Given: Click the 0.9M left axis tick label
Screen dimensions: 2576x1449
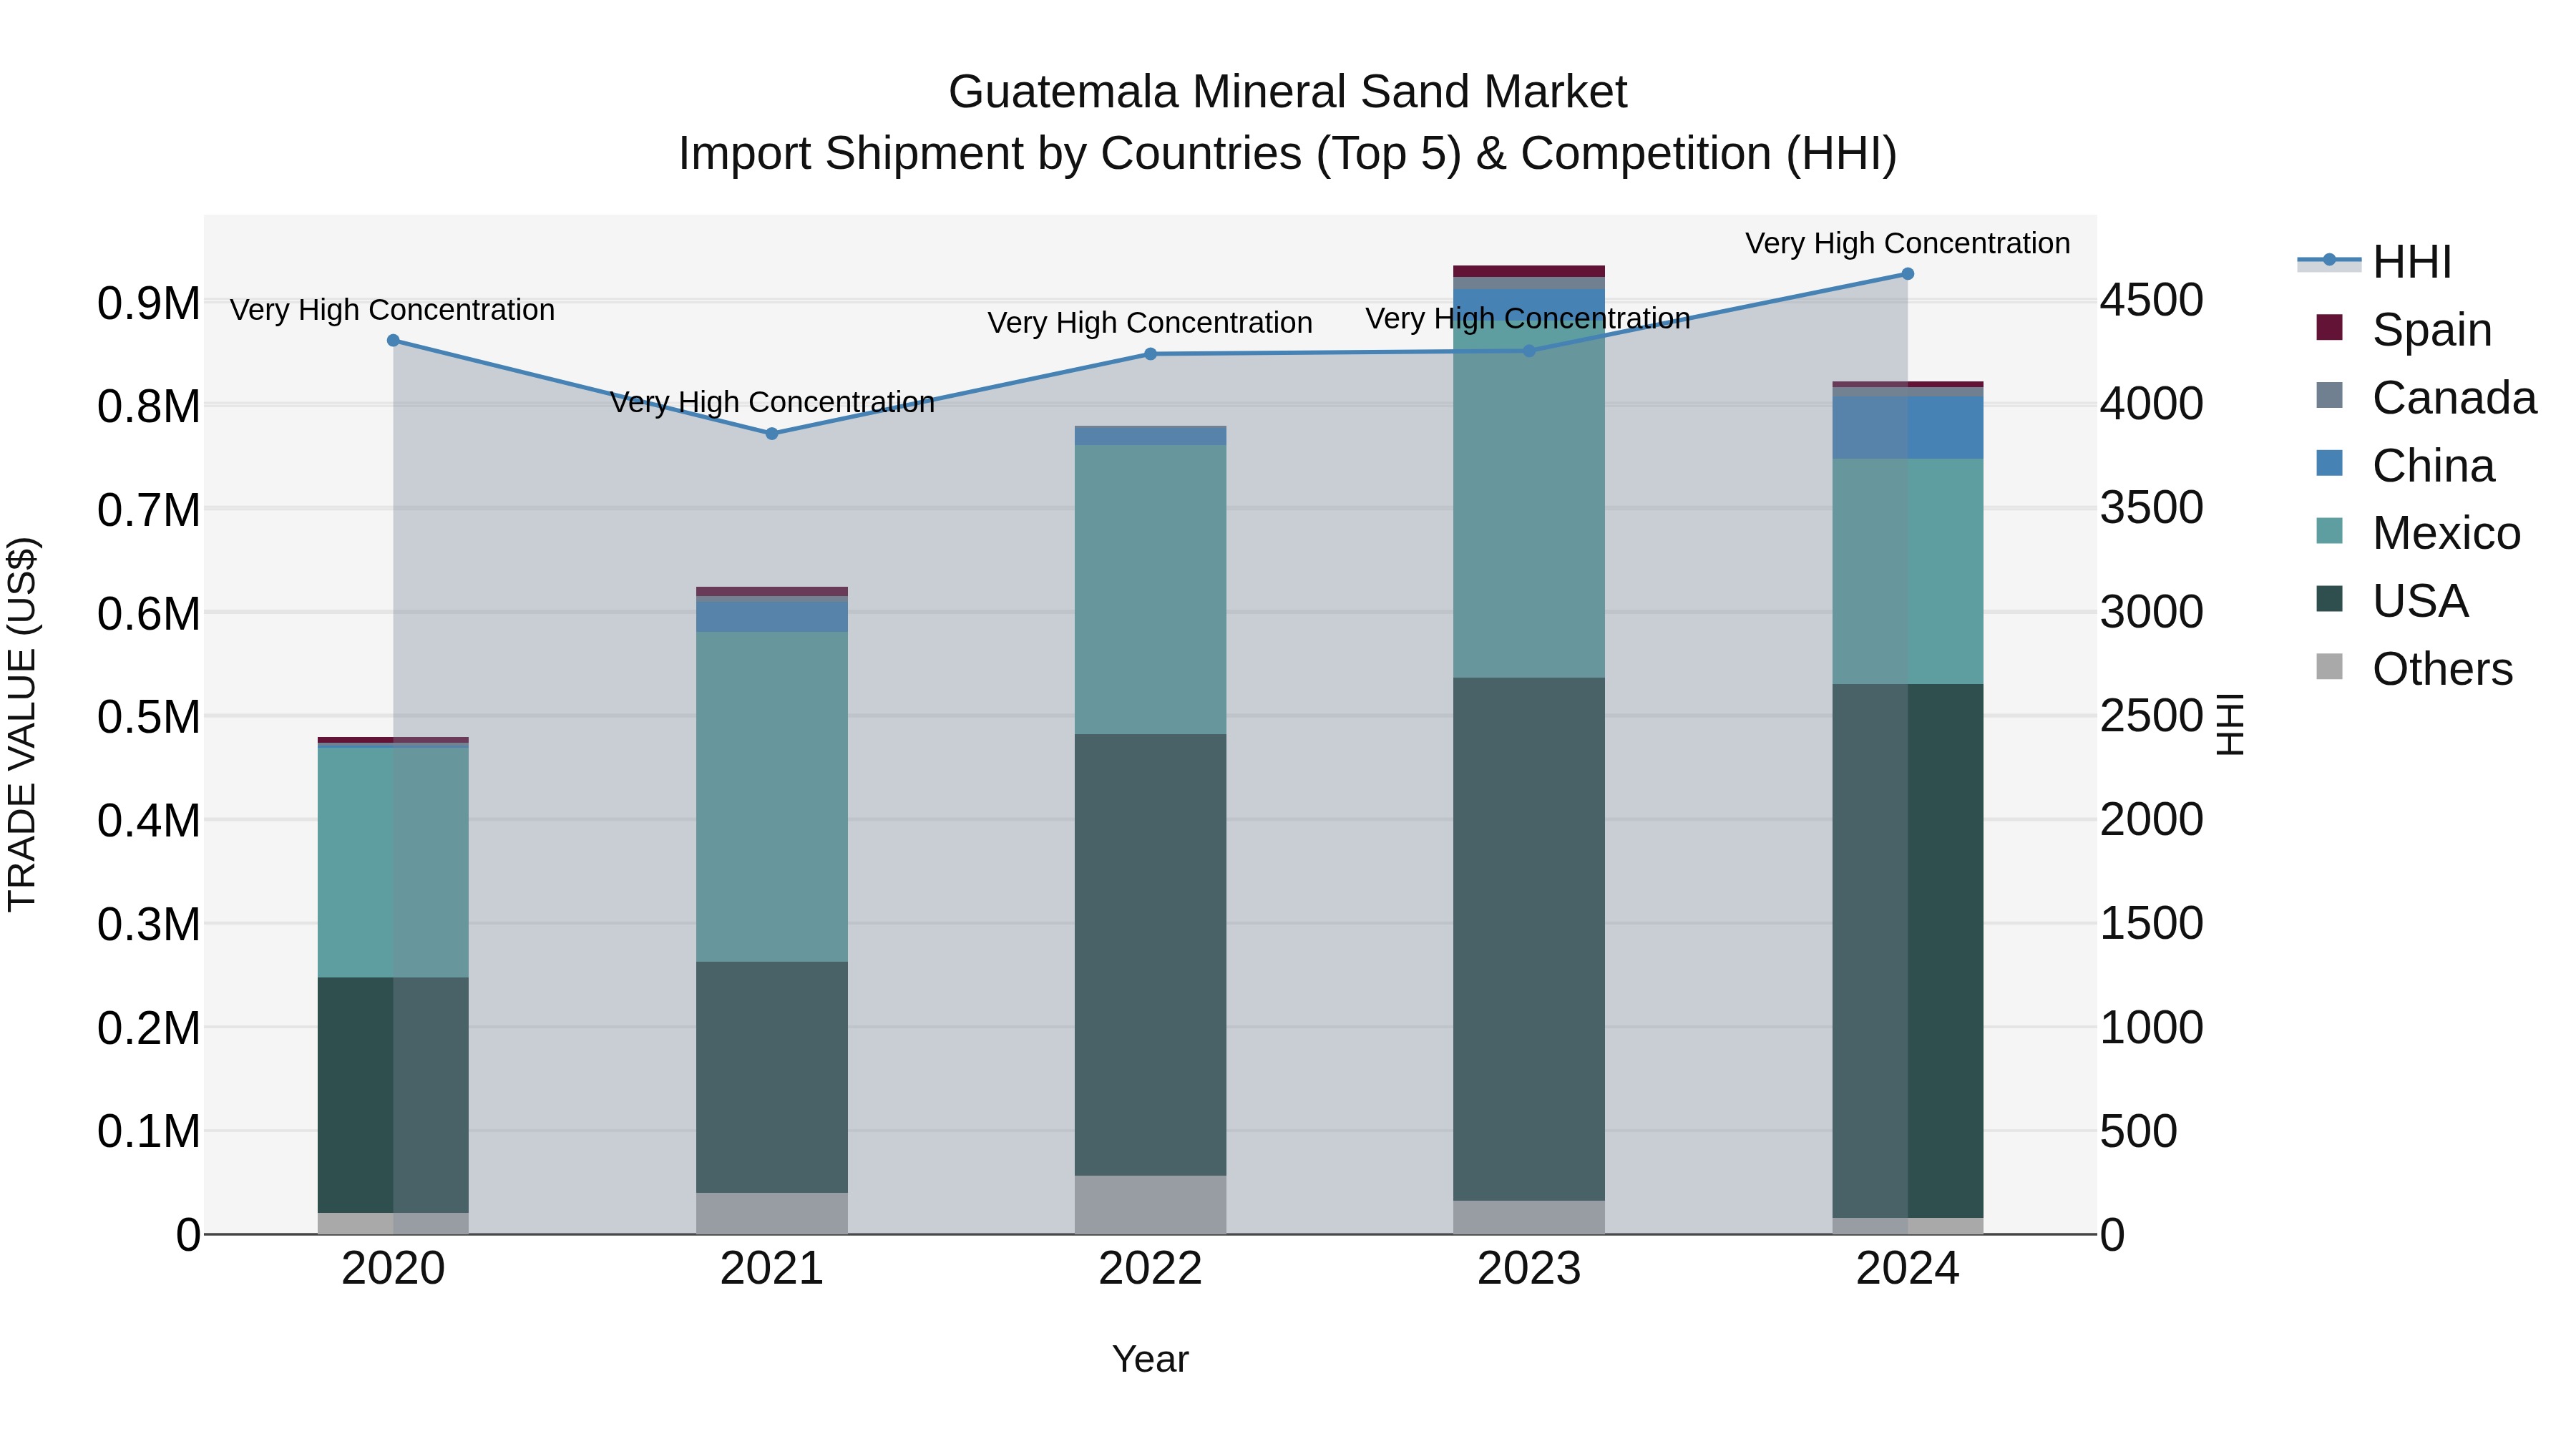Looking at the screenshot, I should click(149, 304).
